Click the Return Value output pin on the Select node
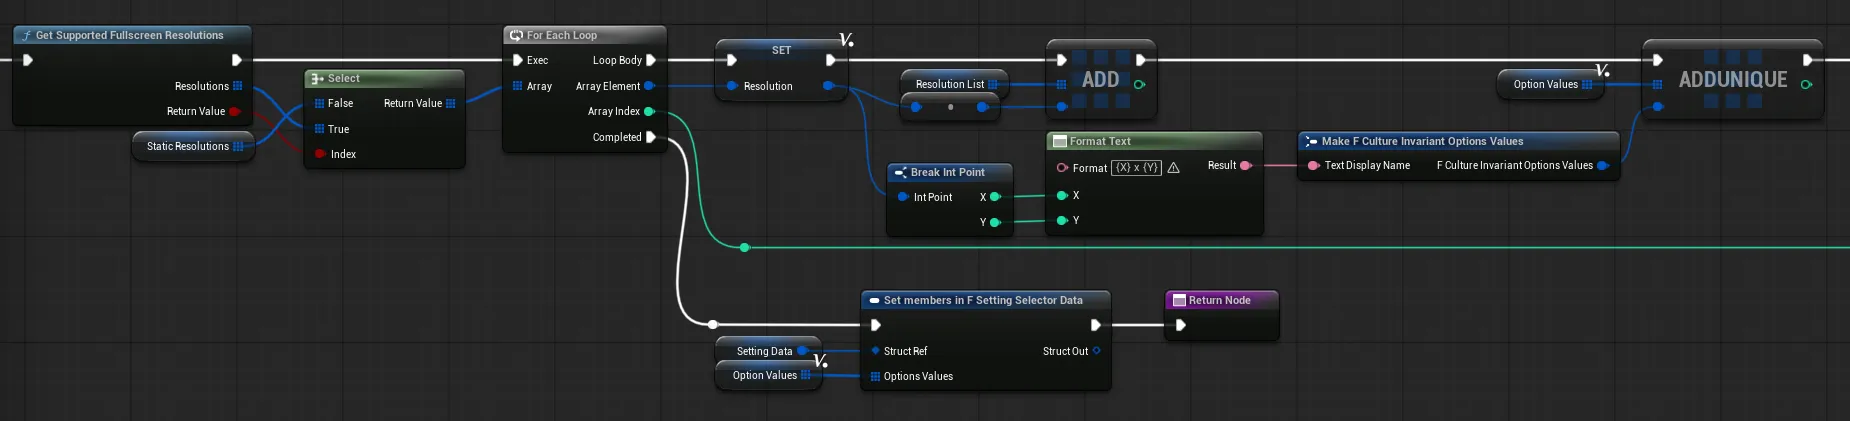Screen dimensions: 1850x421 pyautogui.click(x=451, y=103)
